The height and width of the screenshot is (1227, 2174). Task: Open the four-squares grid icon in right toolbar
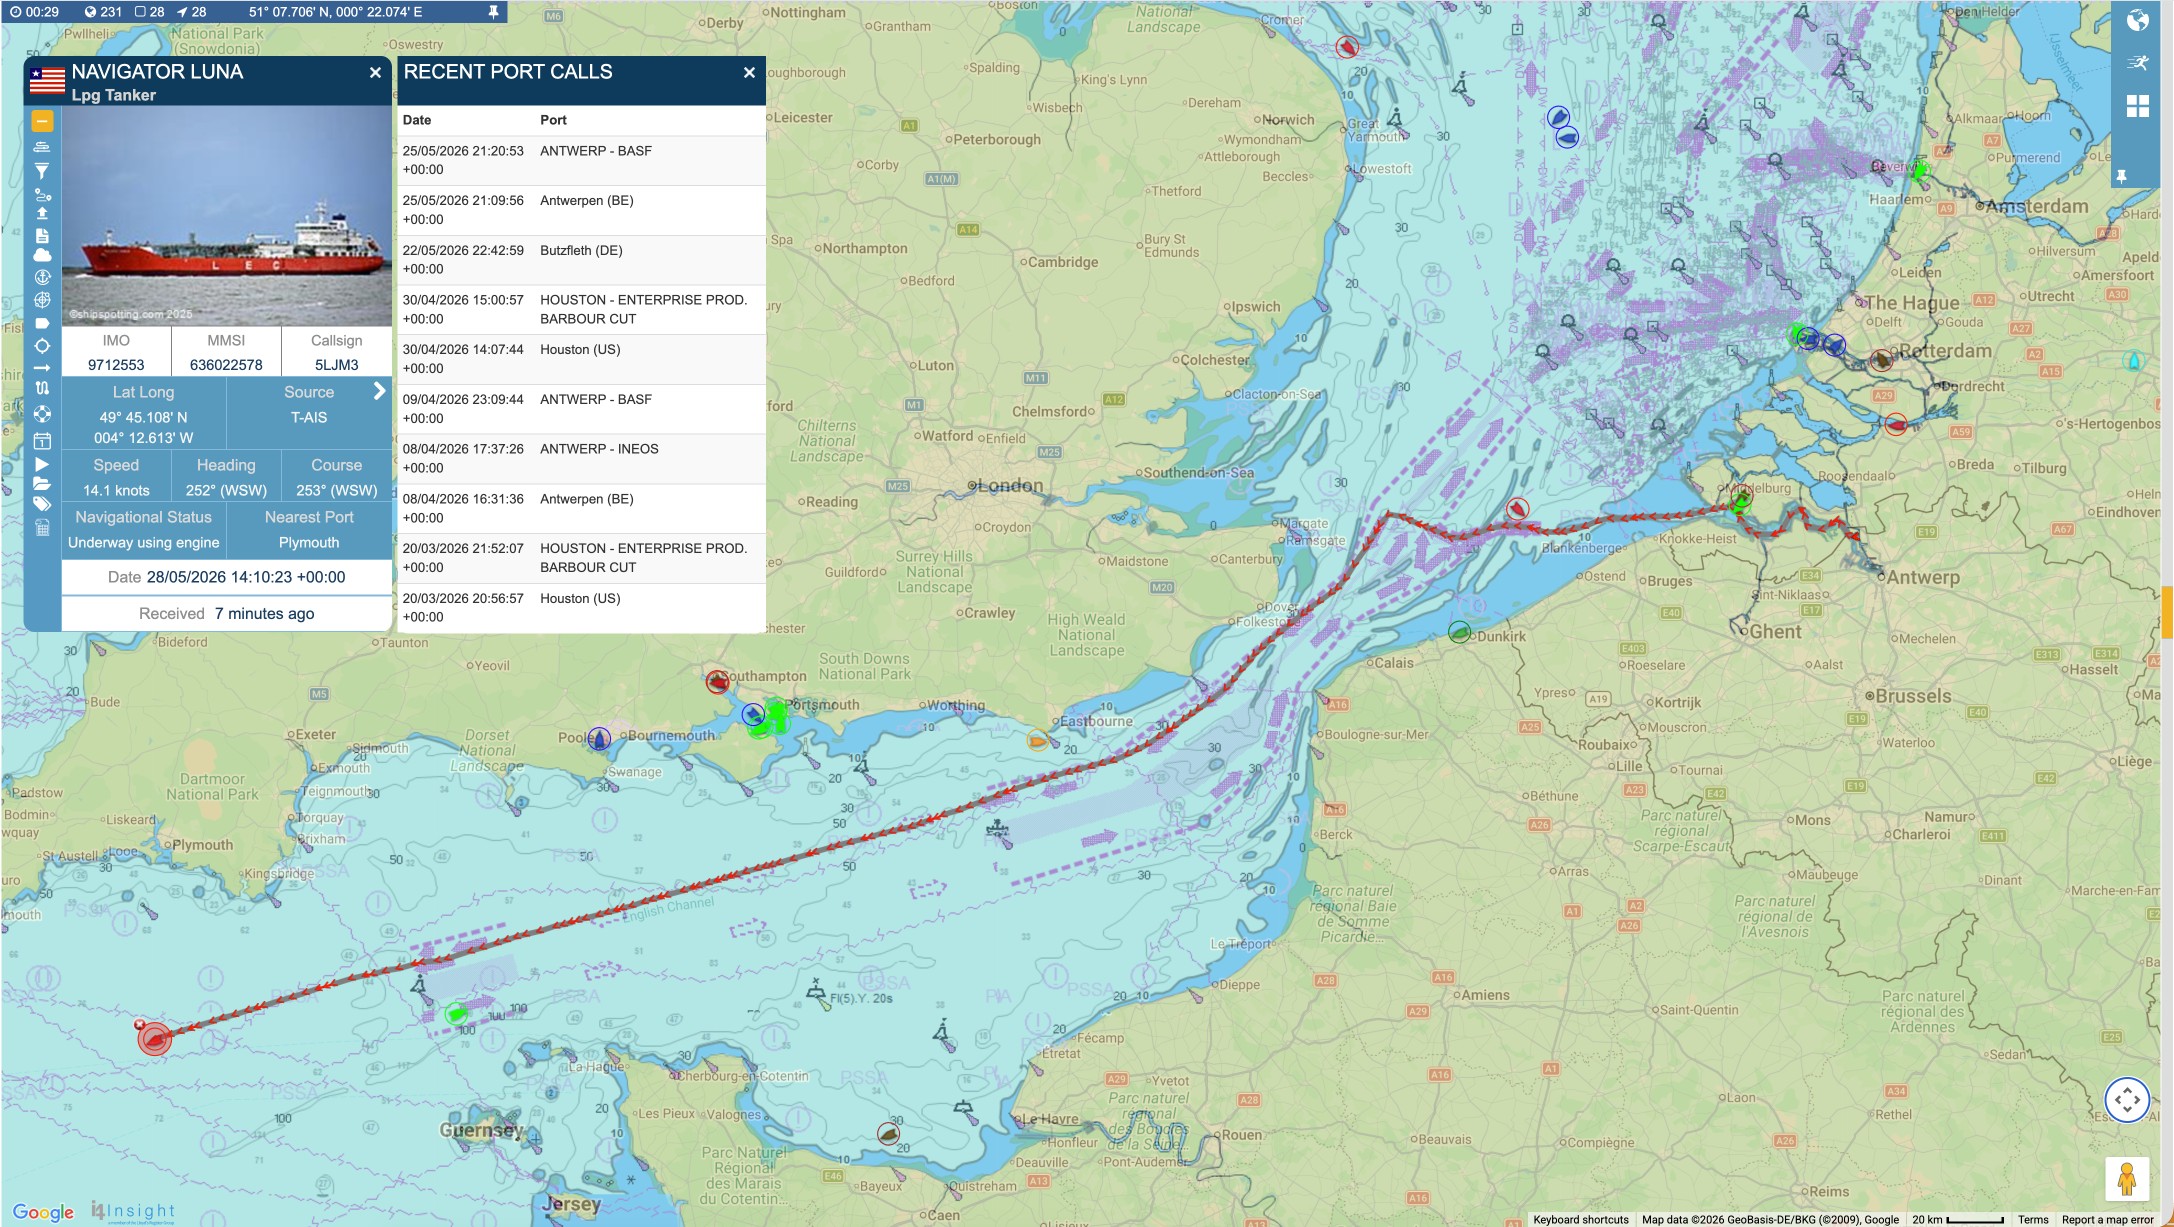pyautogui.click(x=2138, y=106)
